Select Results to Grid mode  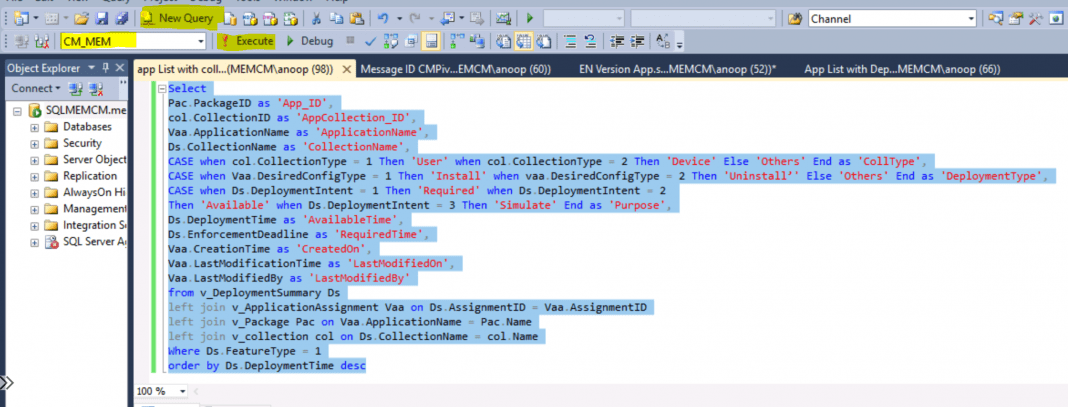pyautogui.click(x=523, y=41)
